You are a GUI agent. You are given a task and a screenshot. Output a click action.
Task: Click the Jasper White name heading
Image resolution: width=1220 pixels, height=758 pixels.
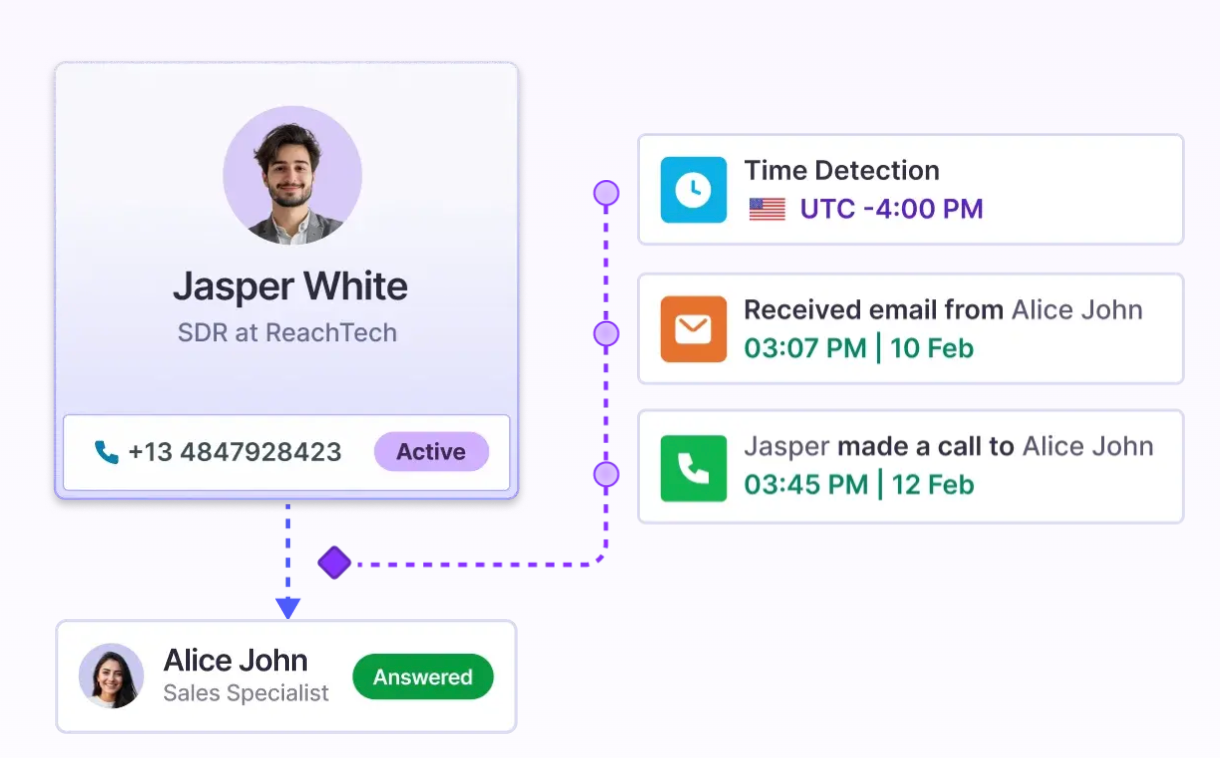pyautogui.click(x=290, y=287)
